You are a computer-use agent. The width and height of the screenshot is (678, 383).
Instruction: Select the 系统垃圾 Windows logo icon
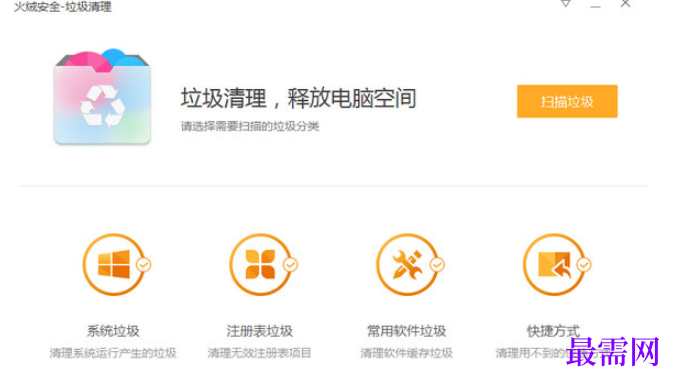coord(113,265)
